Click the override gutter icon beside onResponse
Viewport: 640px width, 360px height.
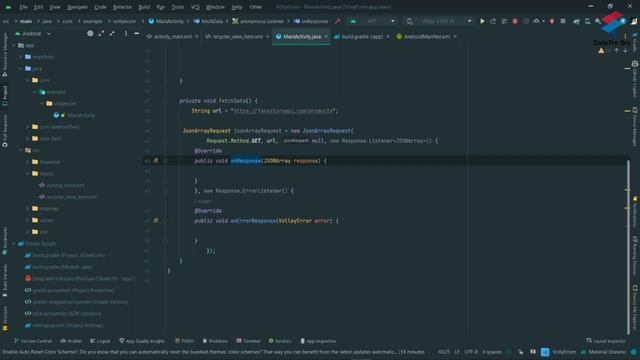[156, 161]
